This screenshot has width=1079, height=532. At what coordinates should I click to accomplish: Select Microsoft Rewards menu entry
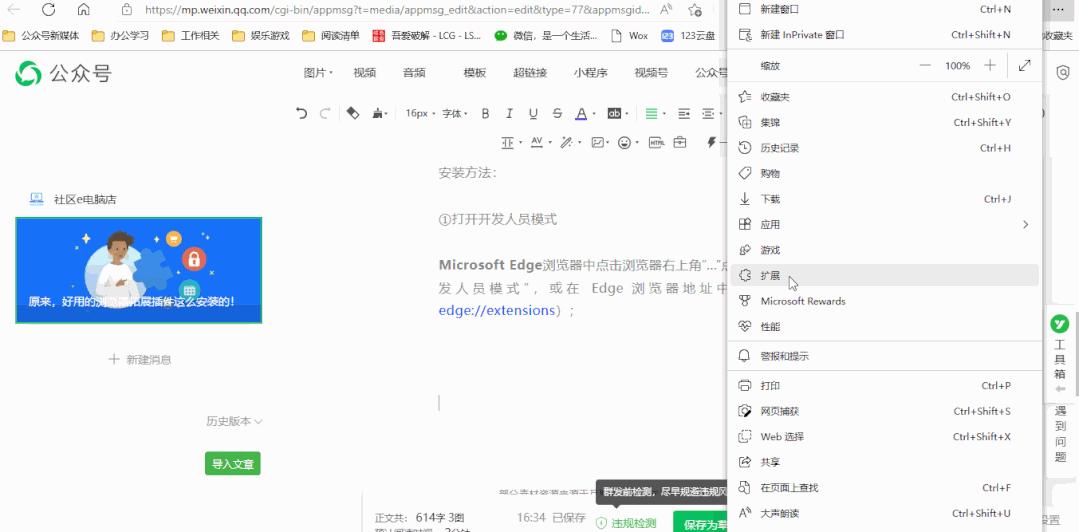pos(884,301)
